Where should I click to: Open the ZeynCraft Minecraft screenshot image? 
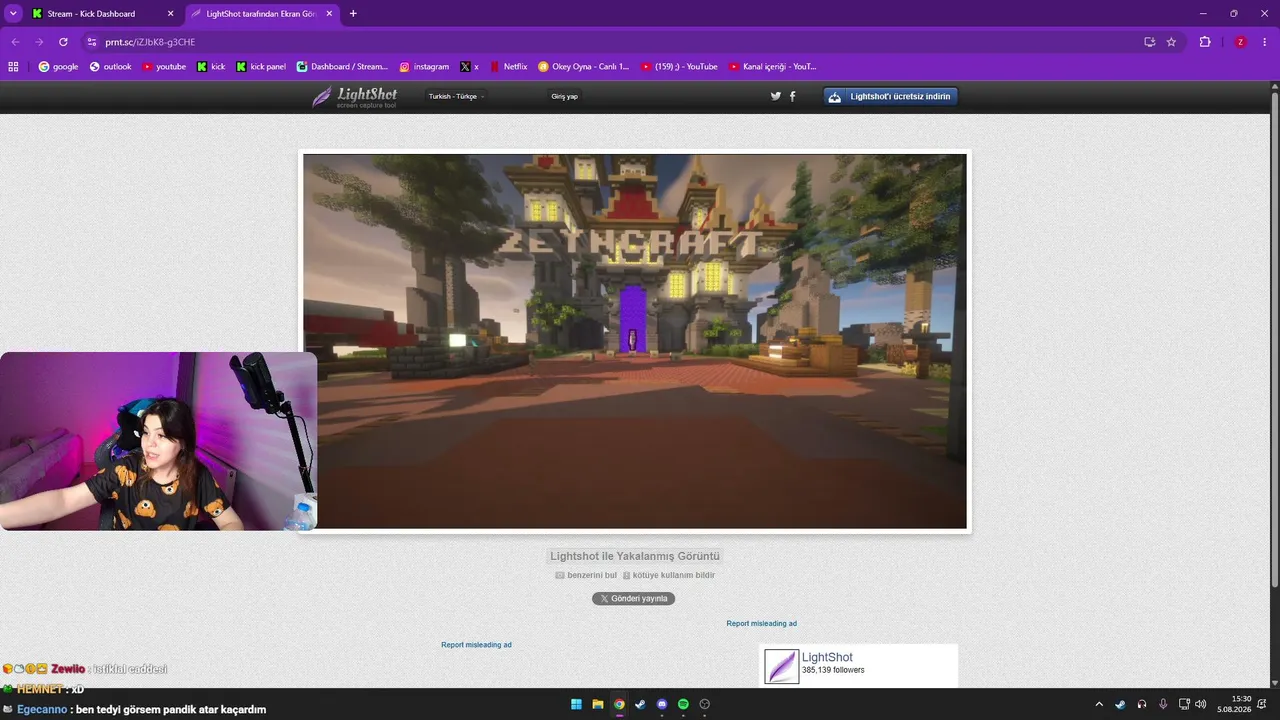click(635, 341)
